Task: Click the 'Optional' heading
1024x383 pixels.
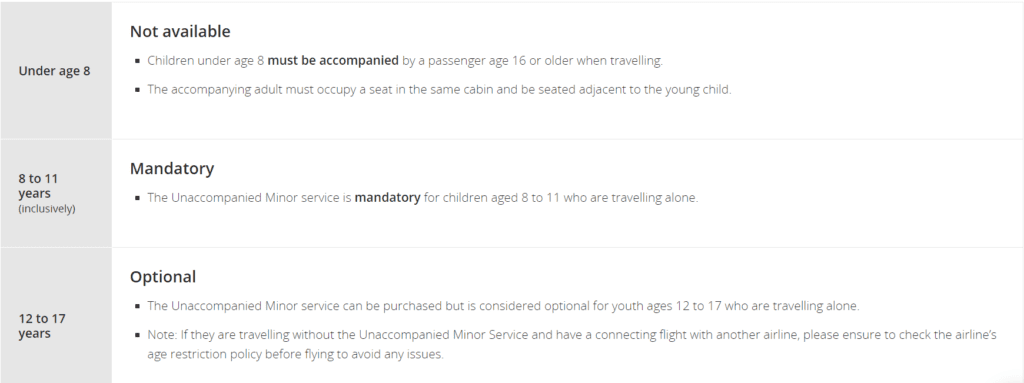Action: tap(163, 277)
